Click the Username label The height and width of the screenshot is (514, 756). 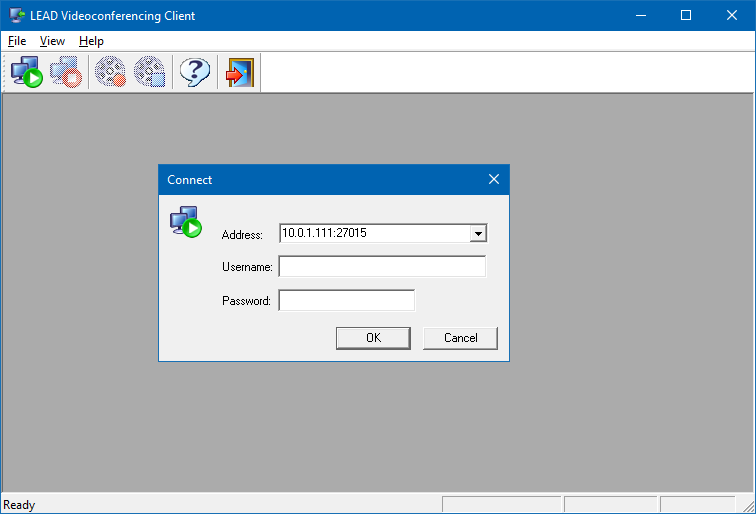[x=247, y=267]
